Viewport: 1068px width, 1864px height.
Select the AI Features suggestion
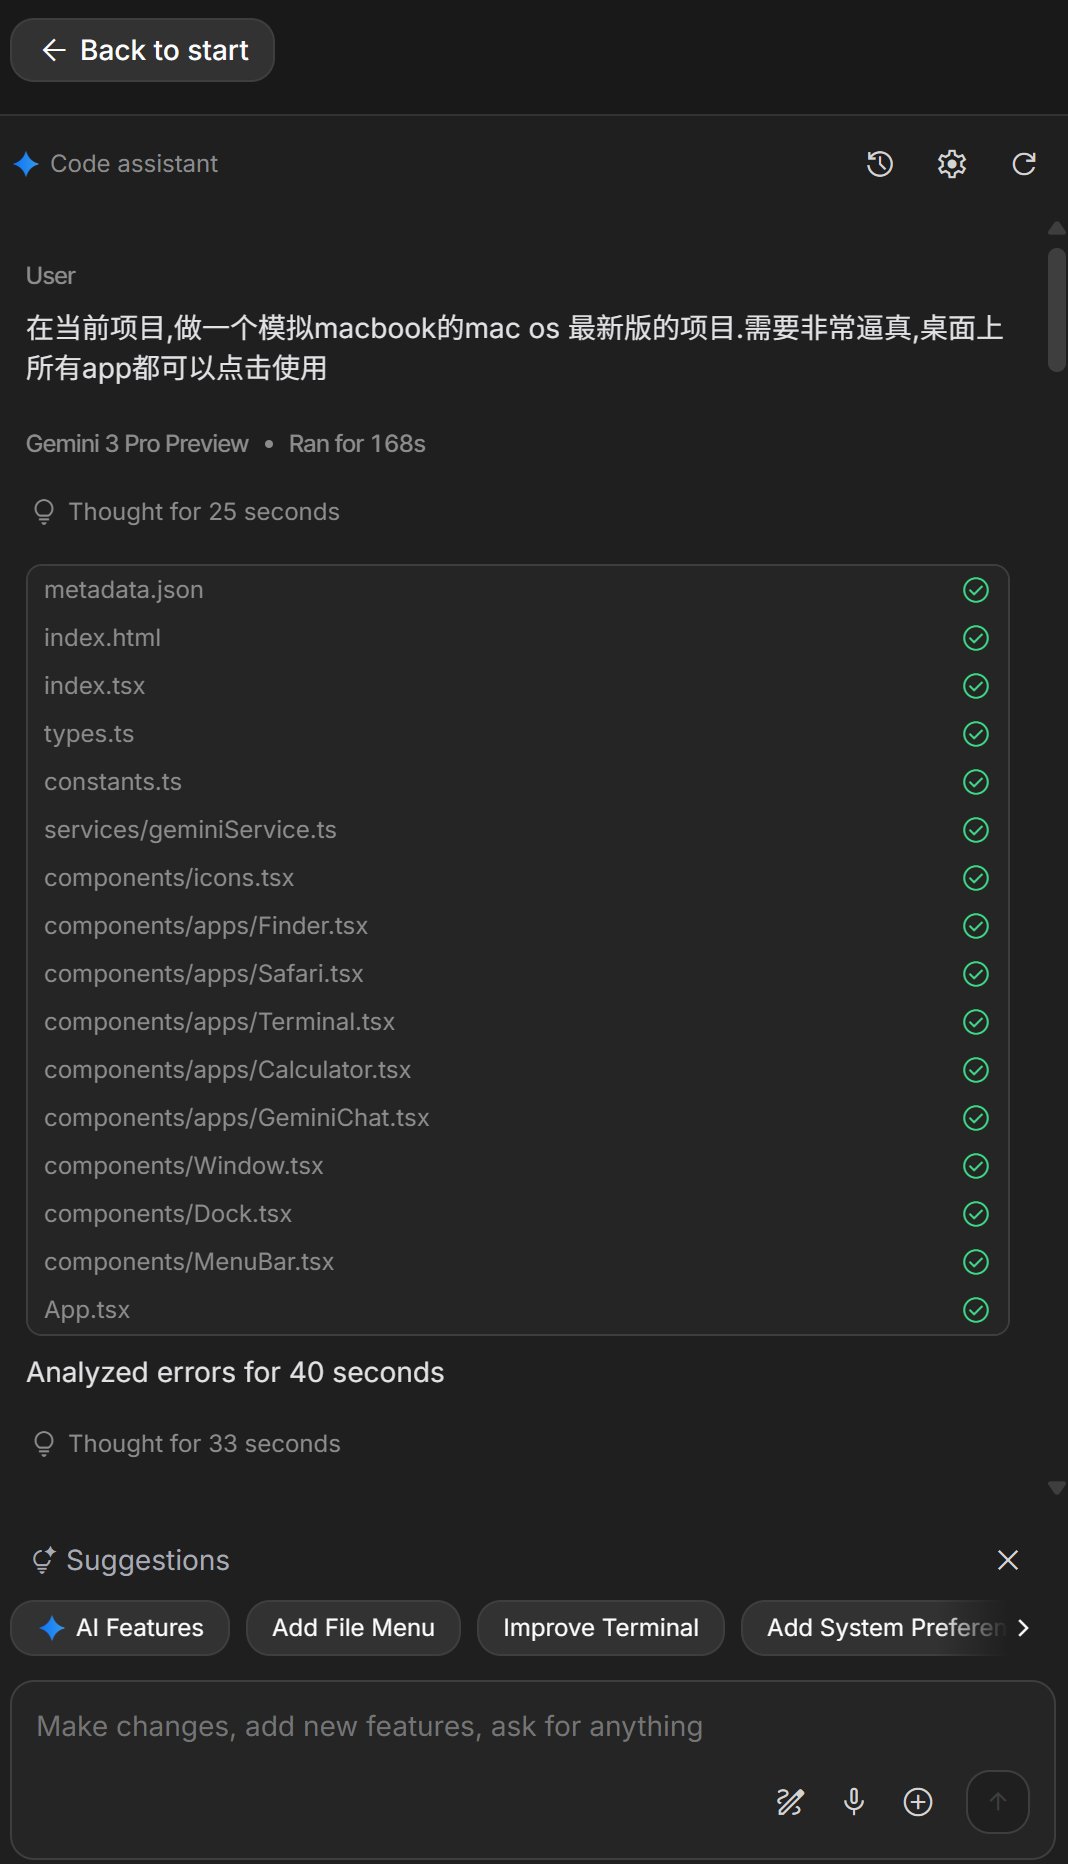click(120, 1628)
